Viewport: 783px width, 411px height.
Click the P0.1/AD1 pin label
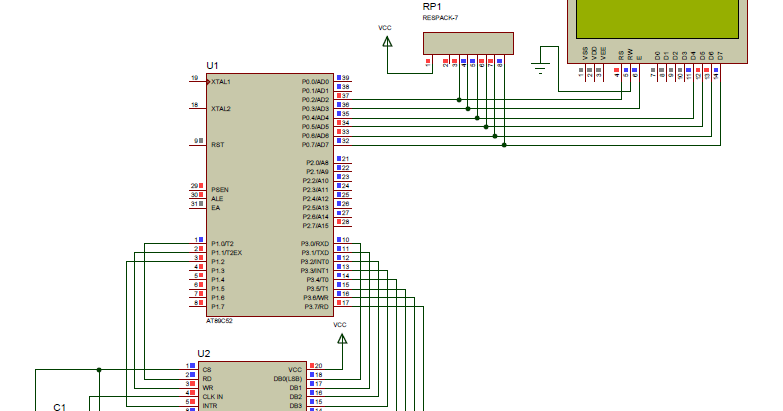pos(315,91)
